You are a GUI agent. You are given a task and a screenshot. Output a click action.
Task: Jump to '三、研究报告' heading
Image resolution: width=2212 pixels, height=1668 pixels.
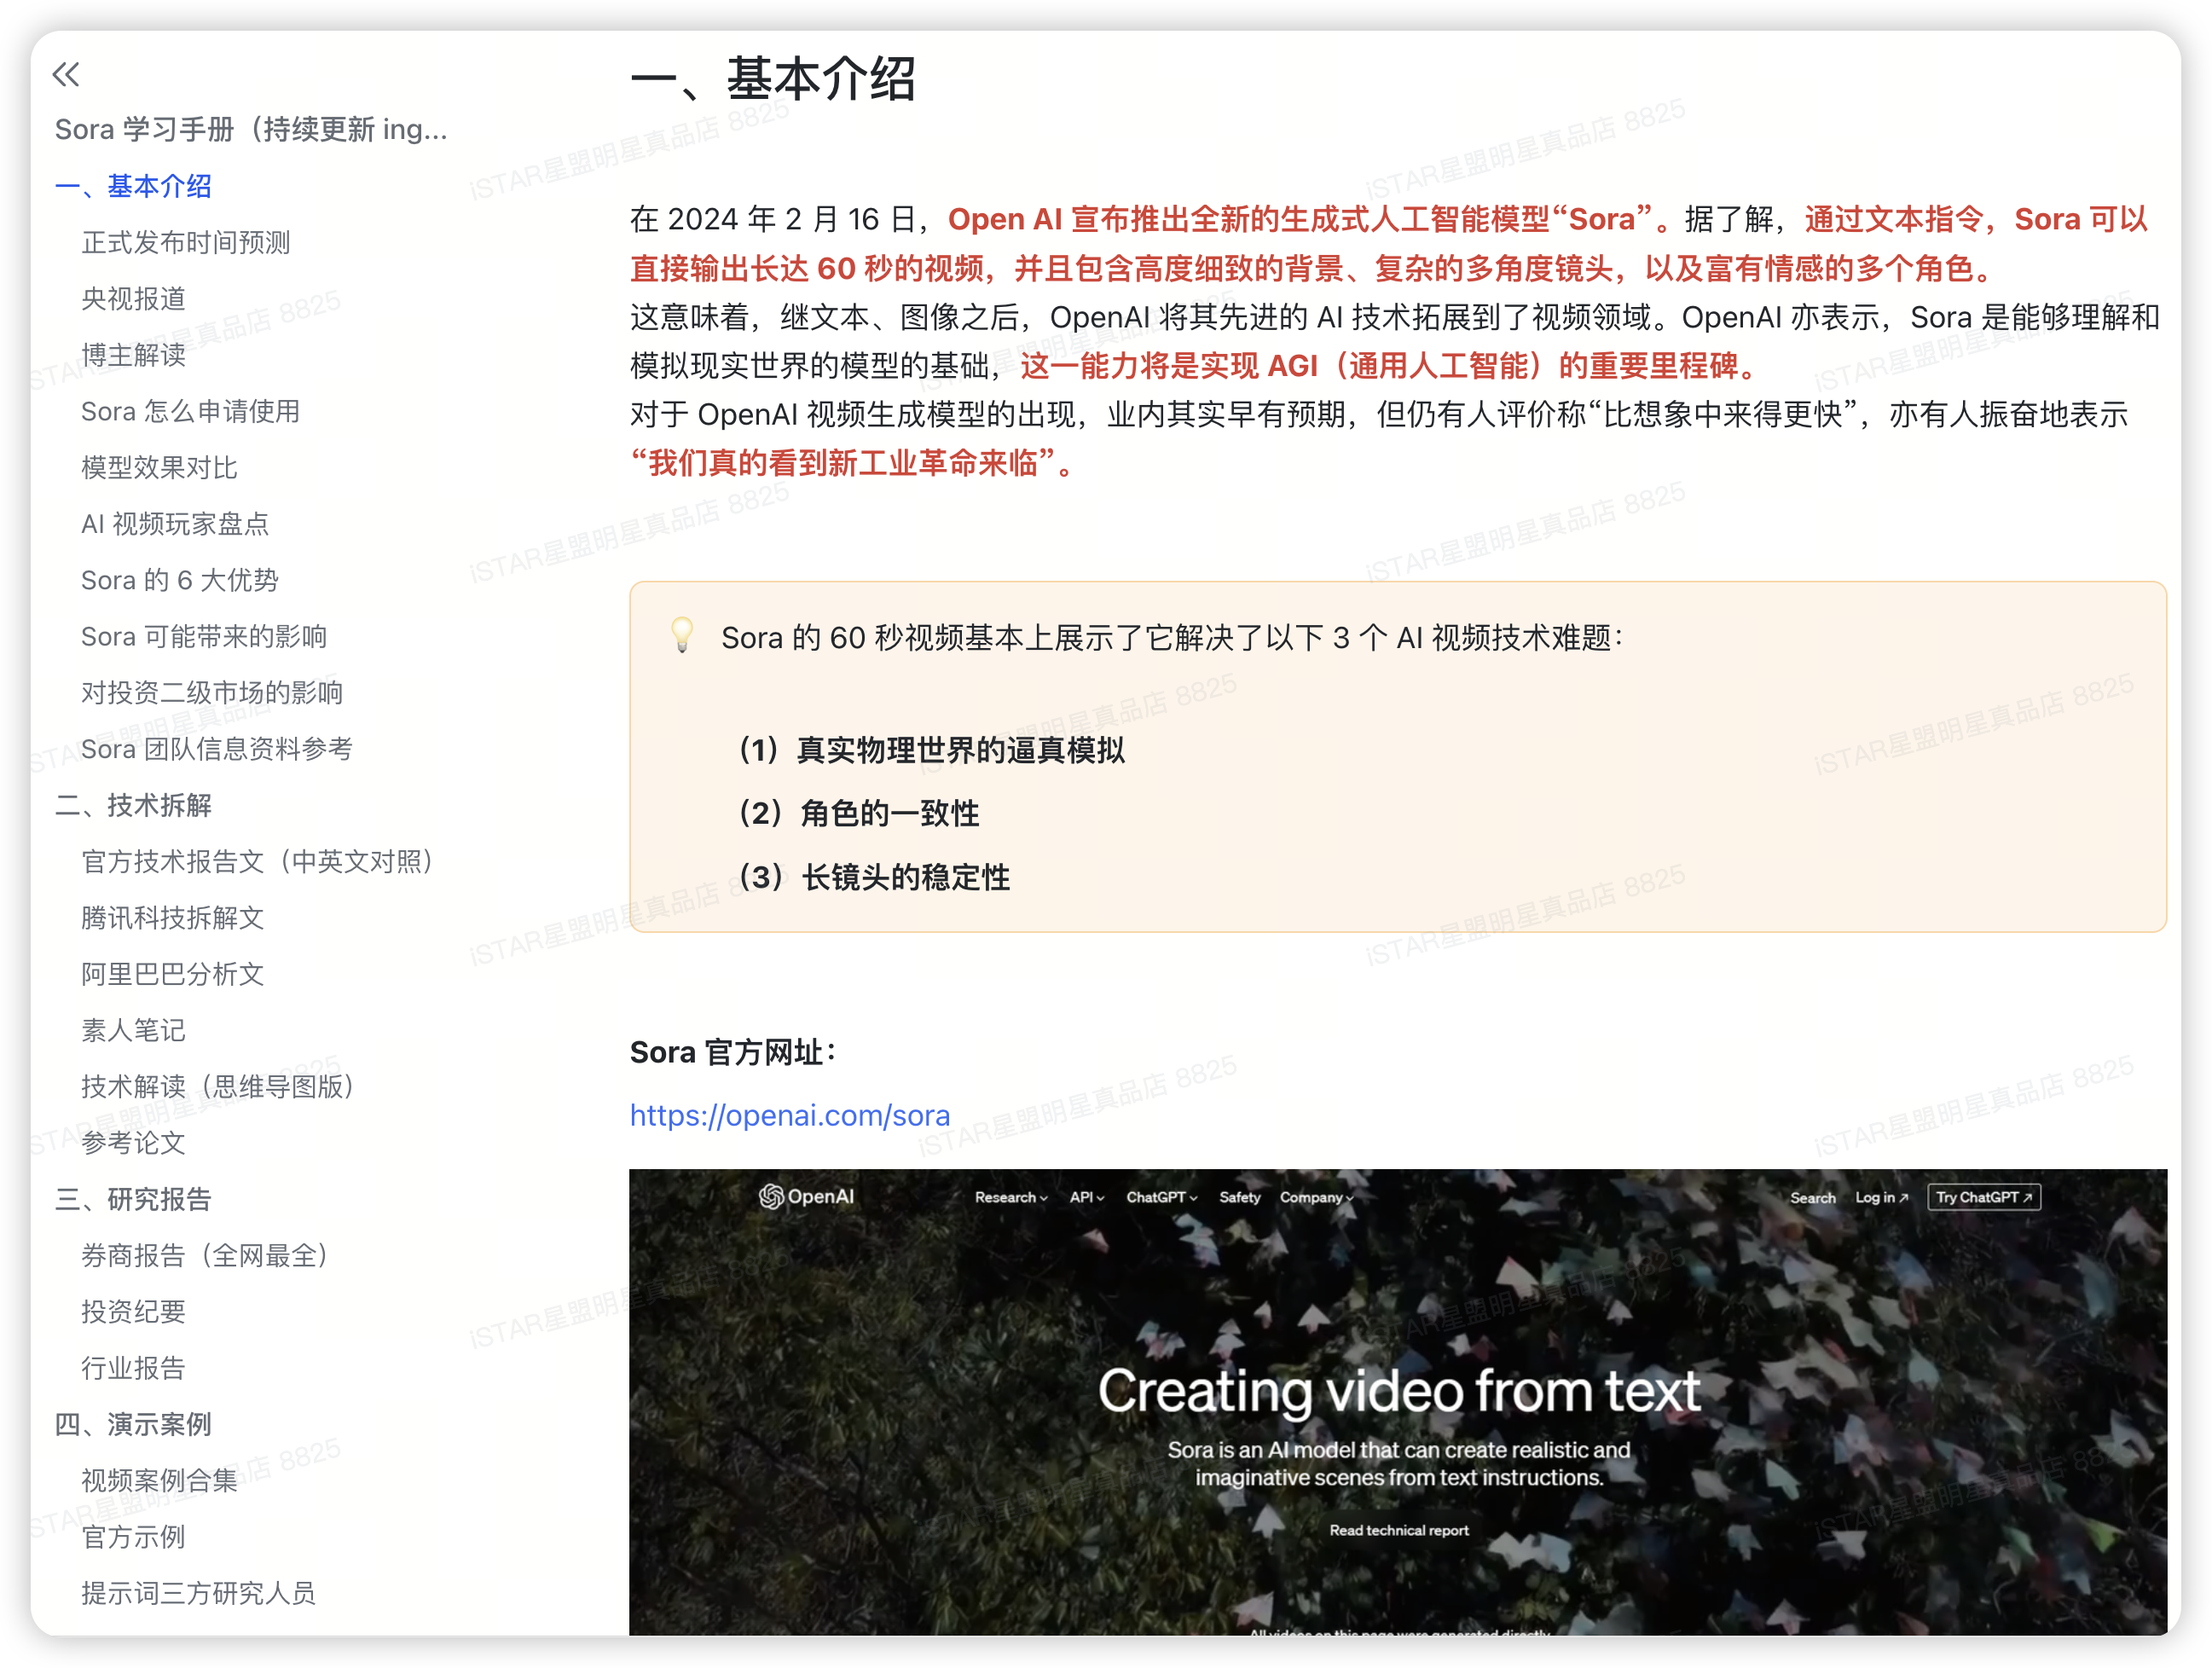(x=133, y=1199)
